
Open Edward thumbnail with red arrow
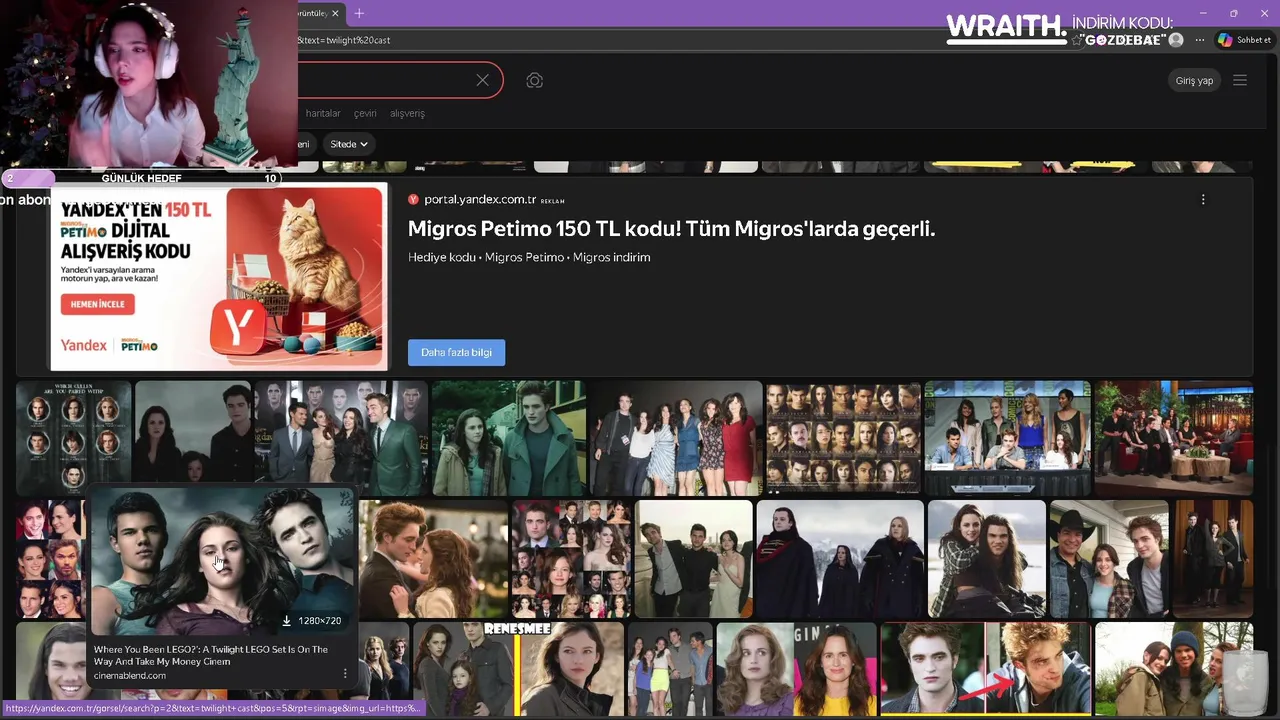click(985, 669)
